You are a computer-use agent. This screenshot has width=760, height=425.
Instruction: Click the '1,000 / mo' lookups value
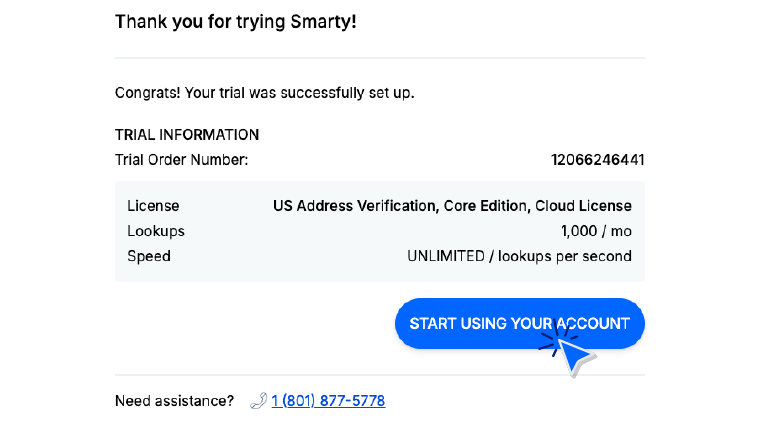pyautogui.click(x=596, y=231)
